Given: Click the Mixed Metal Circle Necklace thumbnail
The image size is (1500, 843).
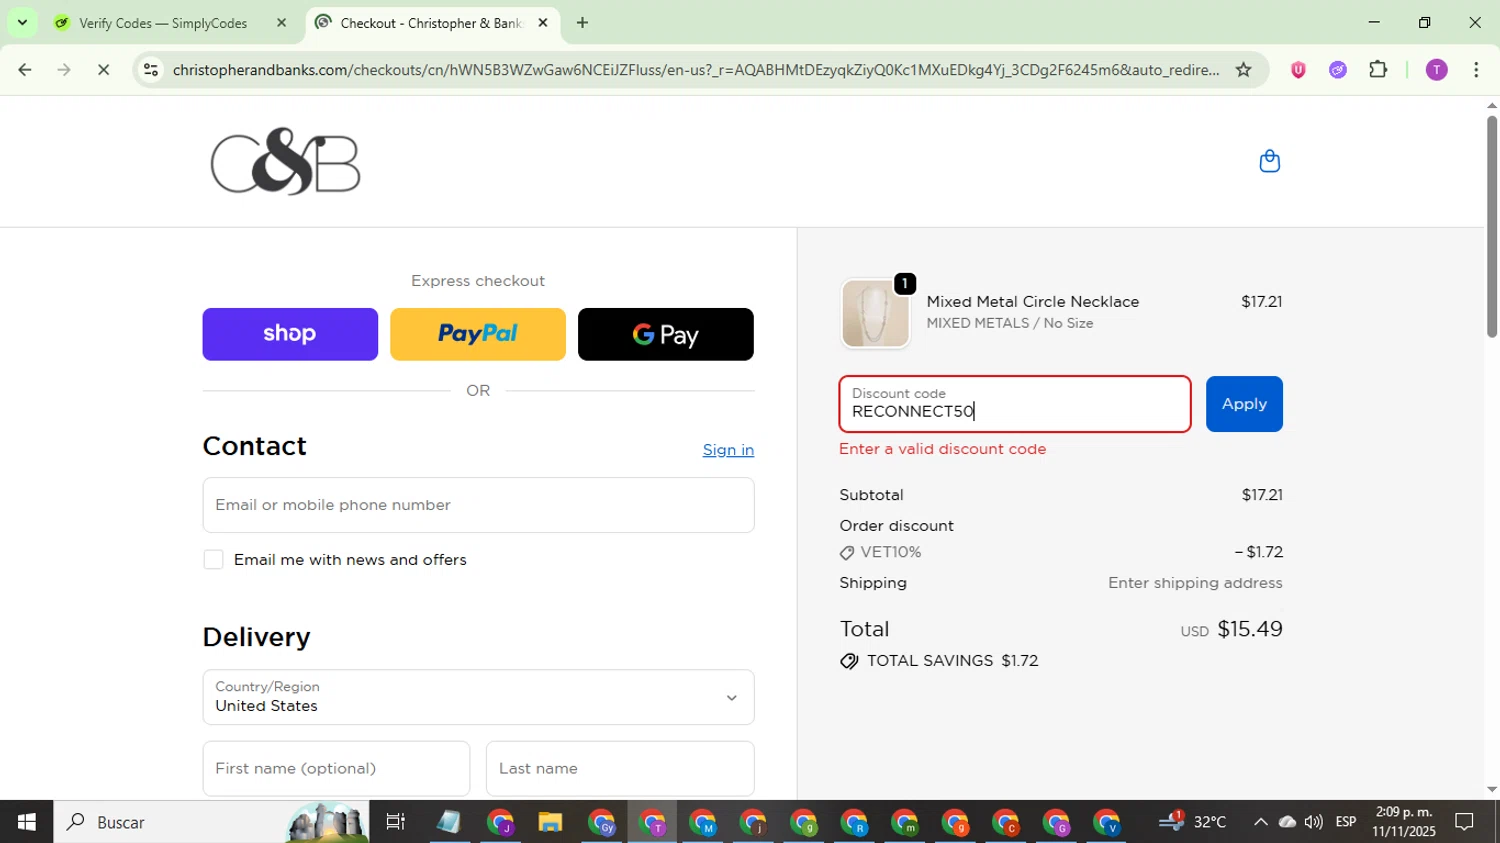Looking at the screenshot, I should pyautogui.click(x=875, y=313).
